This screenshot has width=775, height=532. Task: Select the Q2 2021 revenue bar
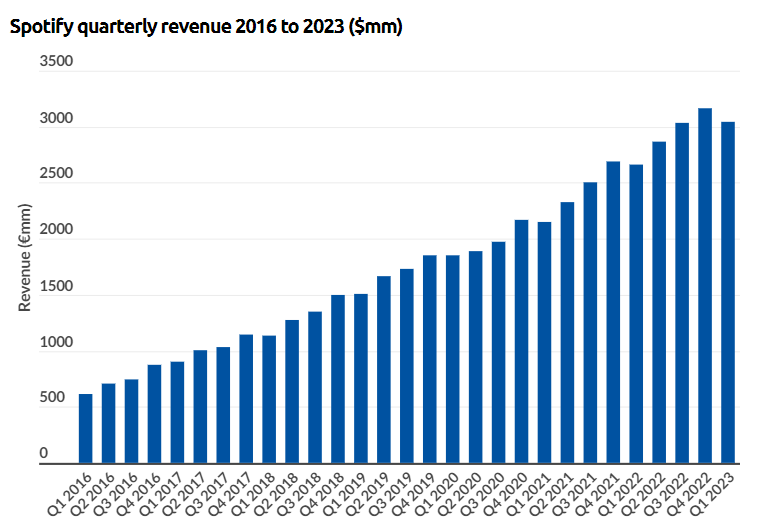point(567,333)
